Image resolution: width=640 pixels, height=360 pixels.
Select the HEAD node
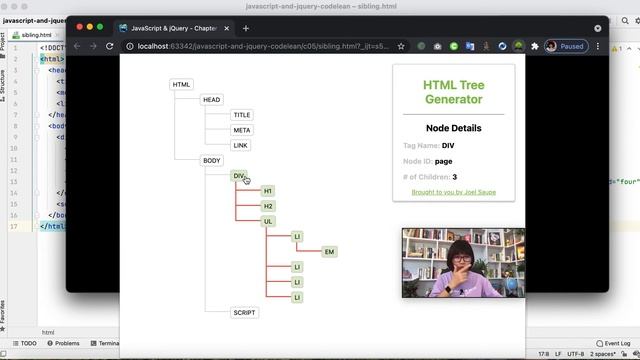(211, 100)
